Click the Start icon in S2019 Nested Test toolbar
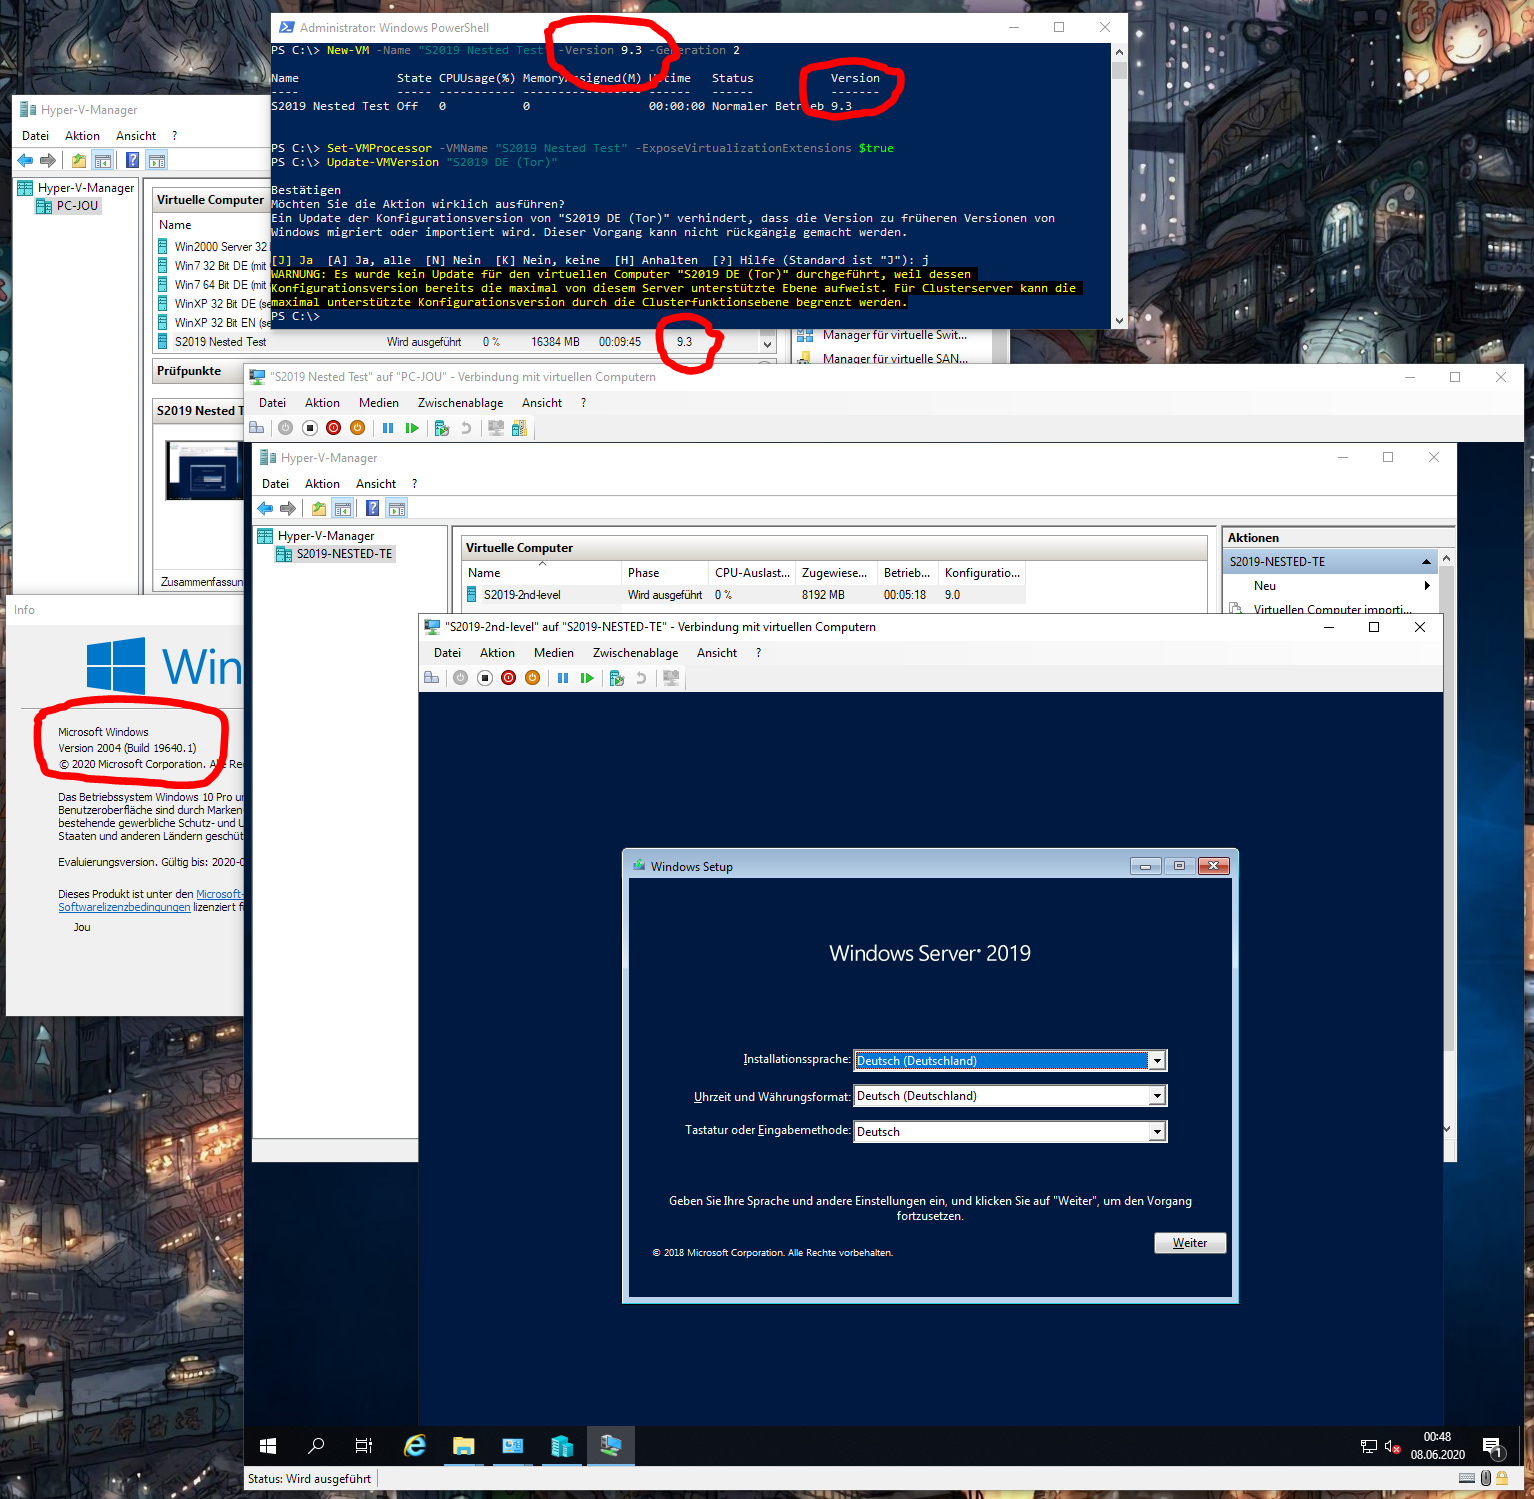This screenshot has width=1534, height=1499. click(x=285, y=428)
